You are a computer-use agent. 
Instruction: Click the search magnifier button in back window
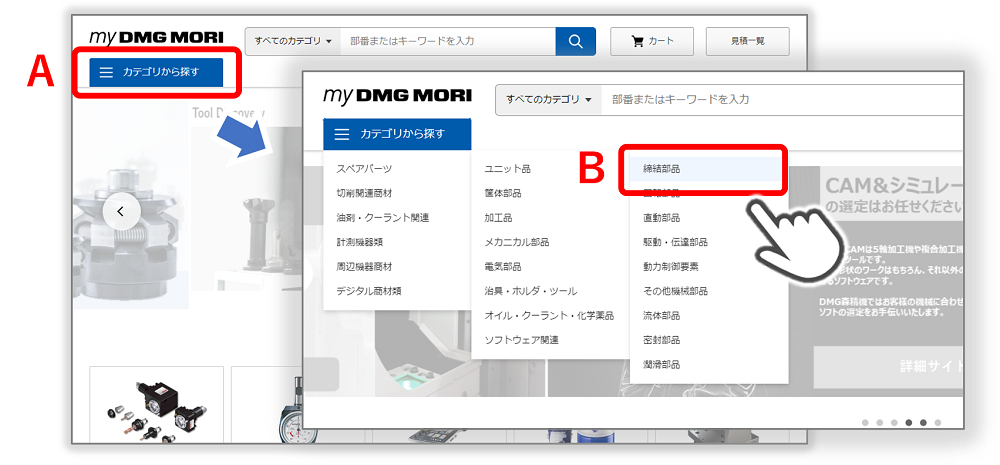[575, 41]
